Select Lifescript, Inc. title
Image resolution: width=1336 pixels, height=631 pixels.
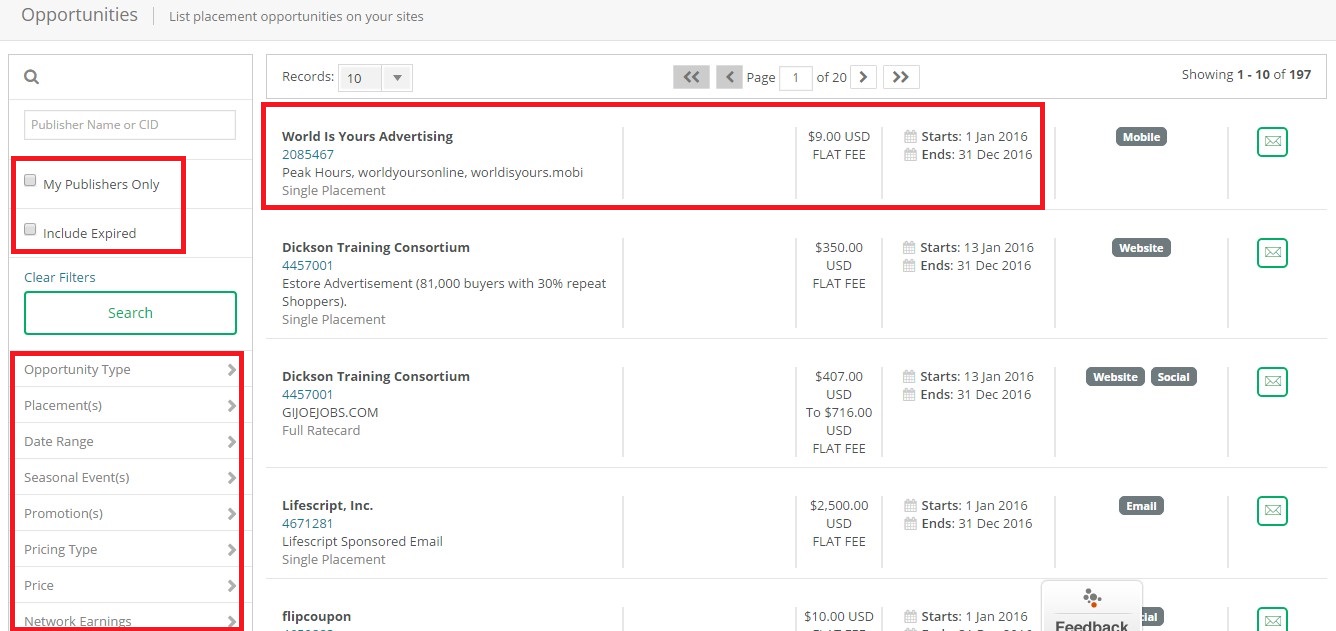tap(327, 505)
